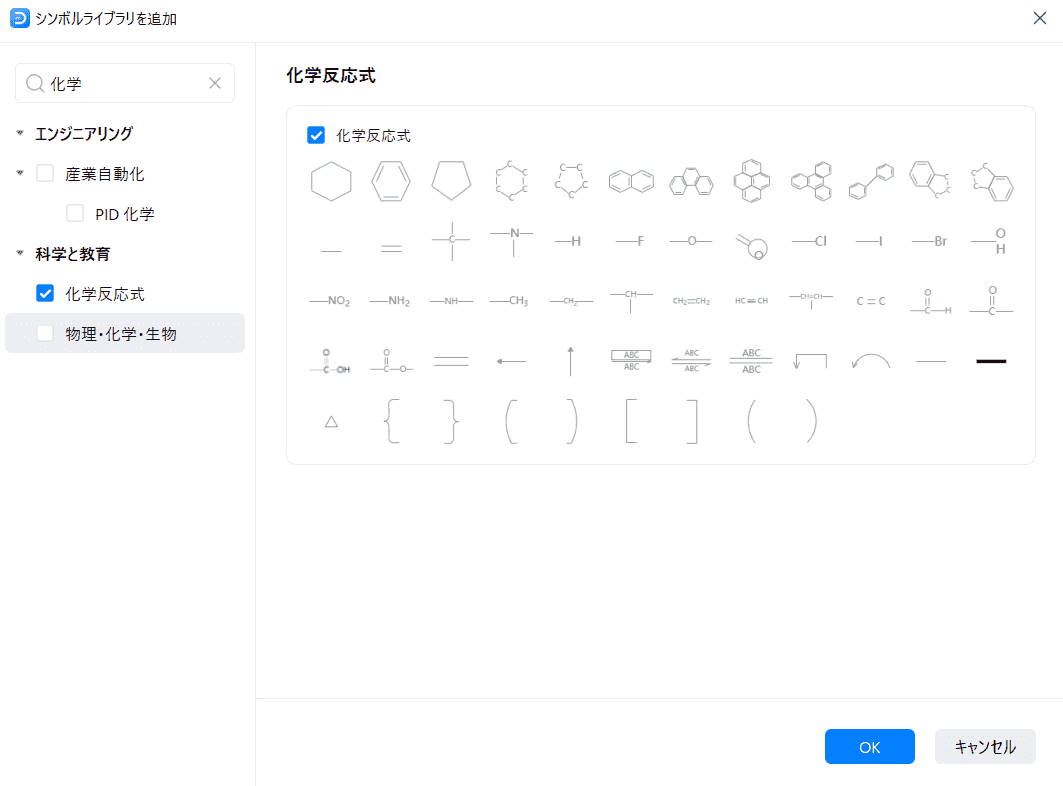
Task: Confirm with the OK button
Action: (869, 746)
